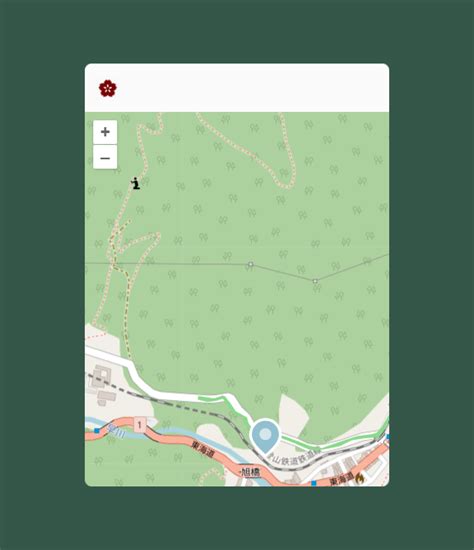Click the blue location pin marker
The height and width of the screenshot is (550, 474).
point(266,436)
